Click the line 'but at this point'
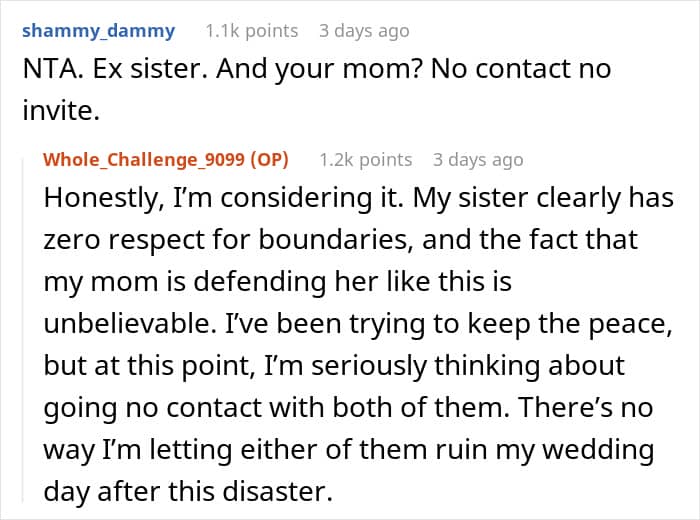This screenshot has height=520, width=700. 334,366
